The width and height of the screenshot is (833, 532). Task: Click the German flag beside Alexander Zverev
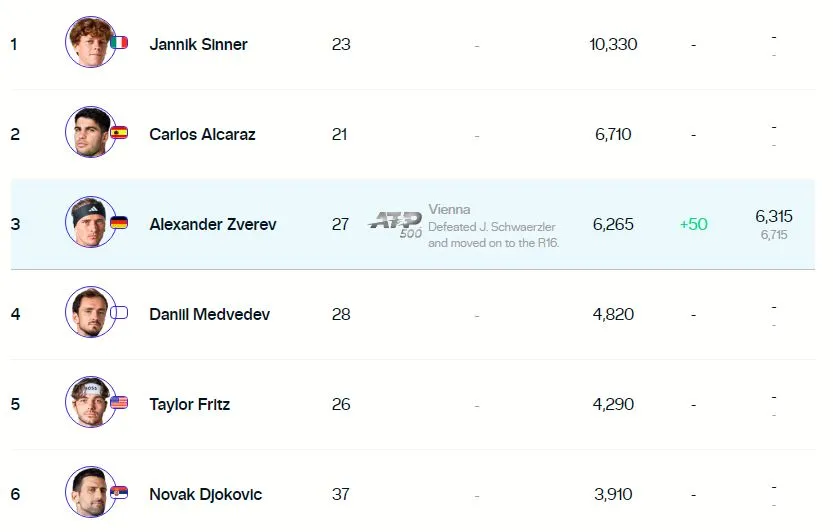pyautogui.click(x=119, y=223)
